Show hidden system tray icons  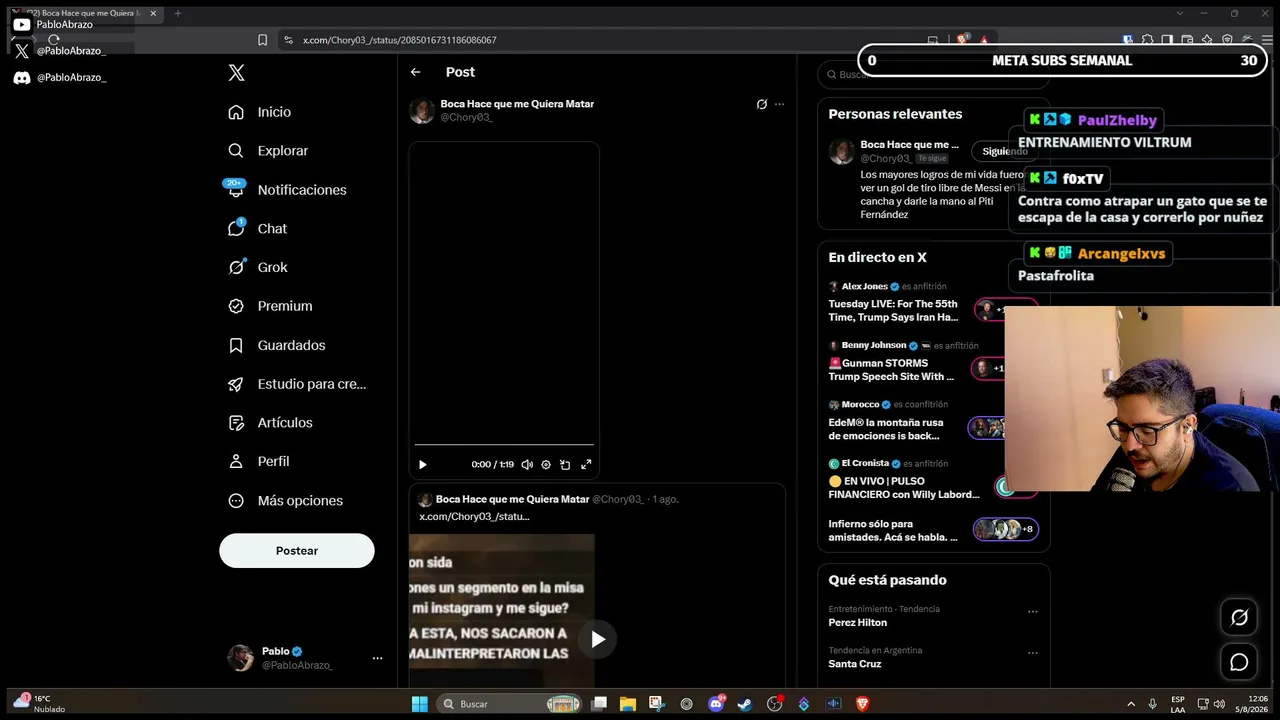coord(1131,704)
